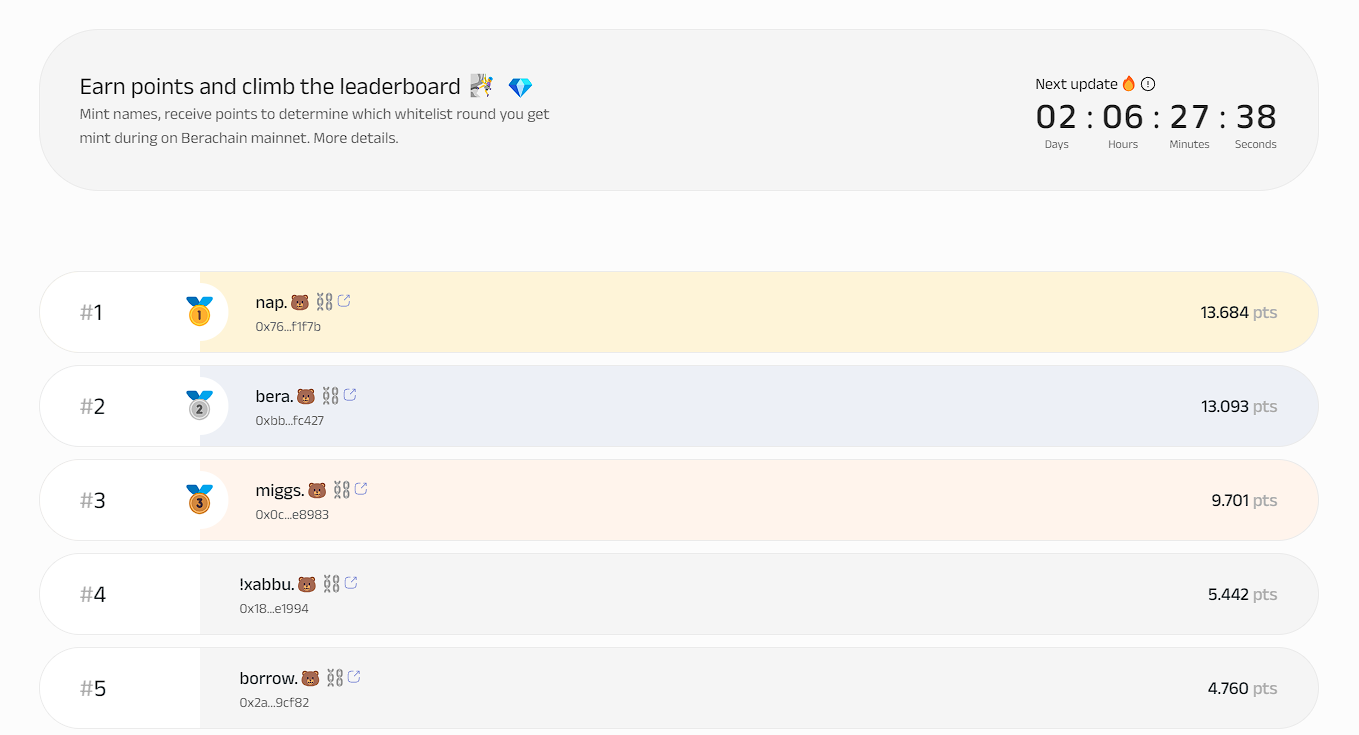
Task: Open the More details link
Action: [x=355, y=138]
